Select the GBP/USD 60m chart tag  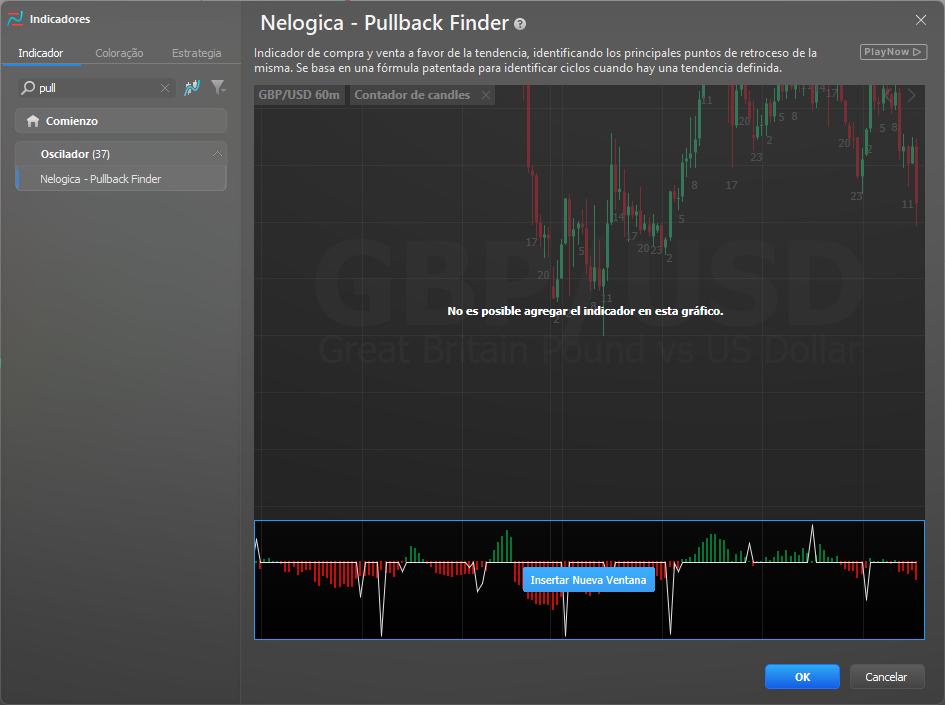point(299,95)
